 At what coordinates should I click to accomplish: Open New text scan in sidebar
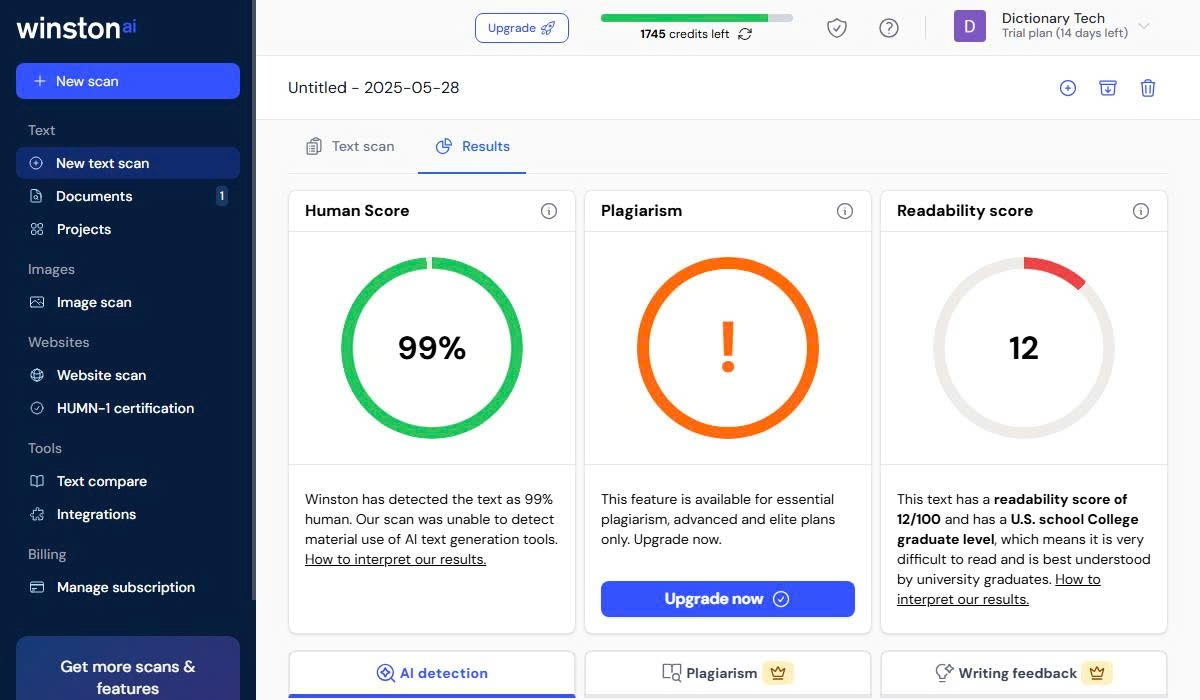(128, 163)
